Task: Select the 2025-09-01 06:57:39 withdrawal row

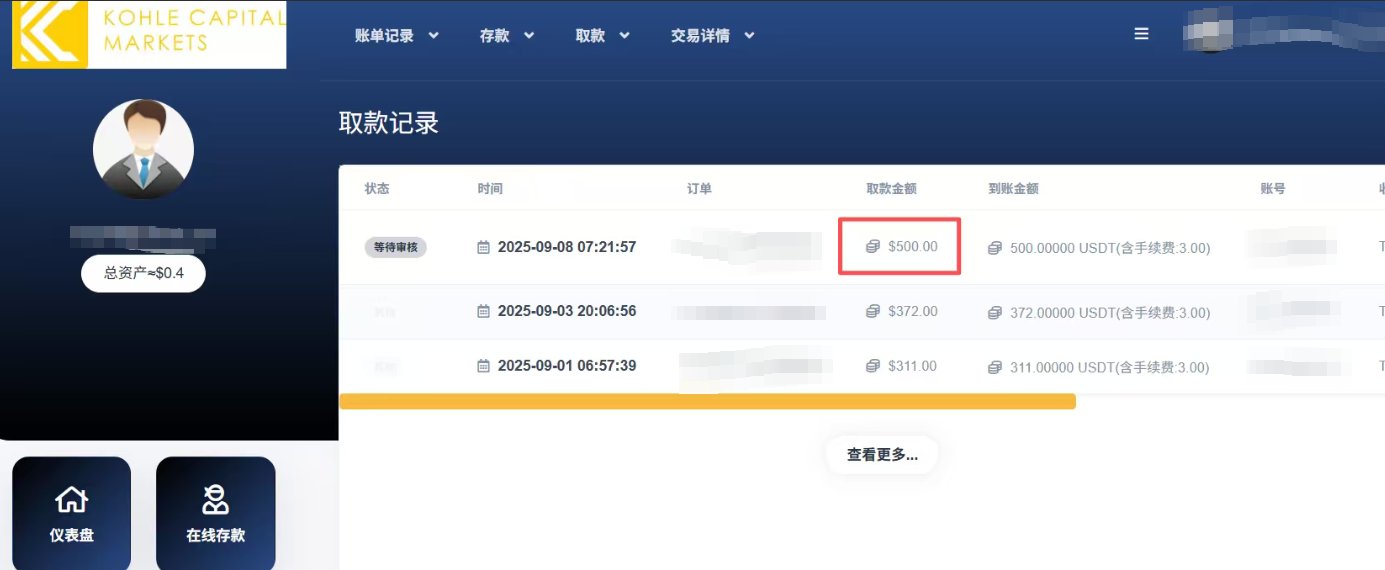Action: click(x=862, y=366)
